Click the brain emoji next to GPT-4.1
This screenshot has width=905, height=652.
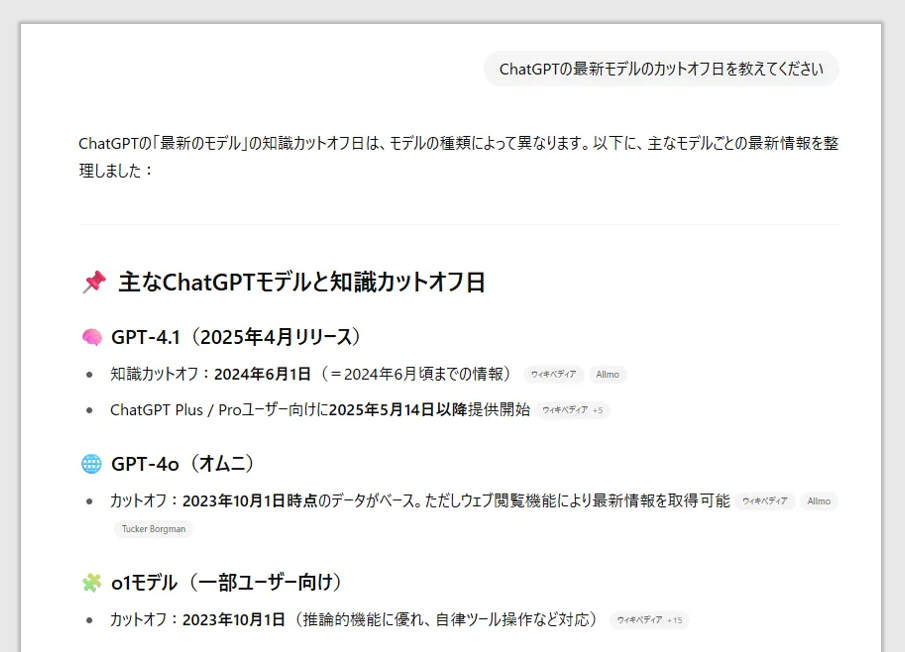(x=92, y=337)
